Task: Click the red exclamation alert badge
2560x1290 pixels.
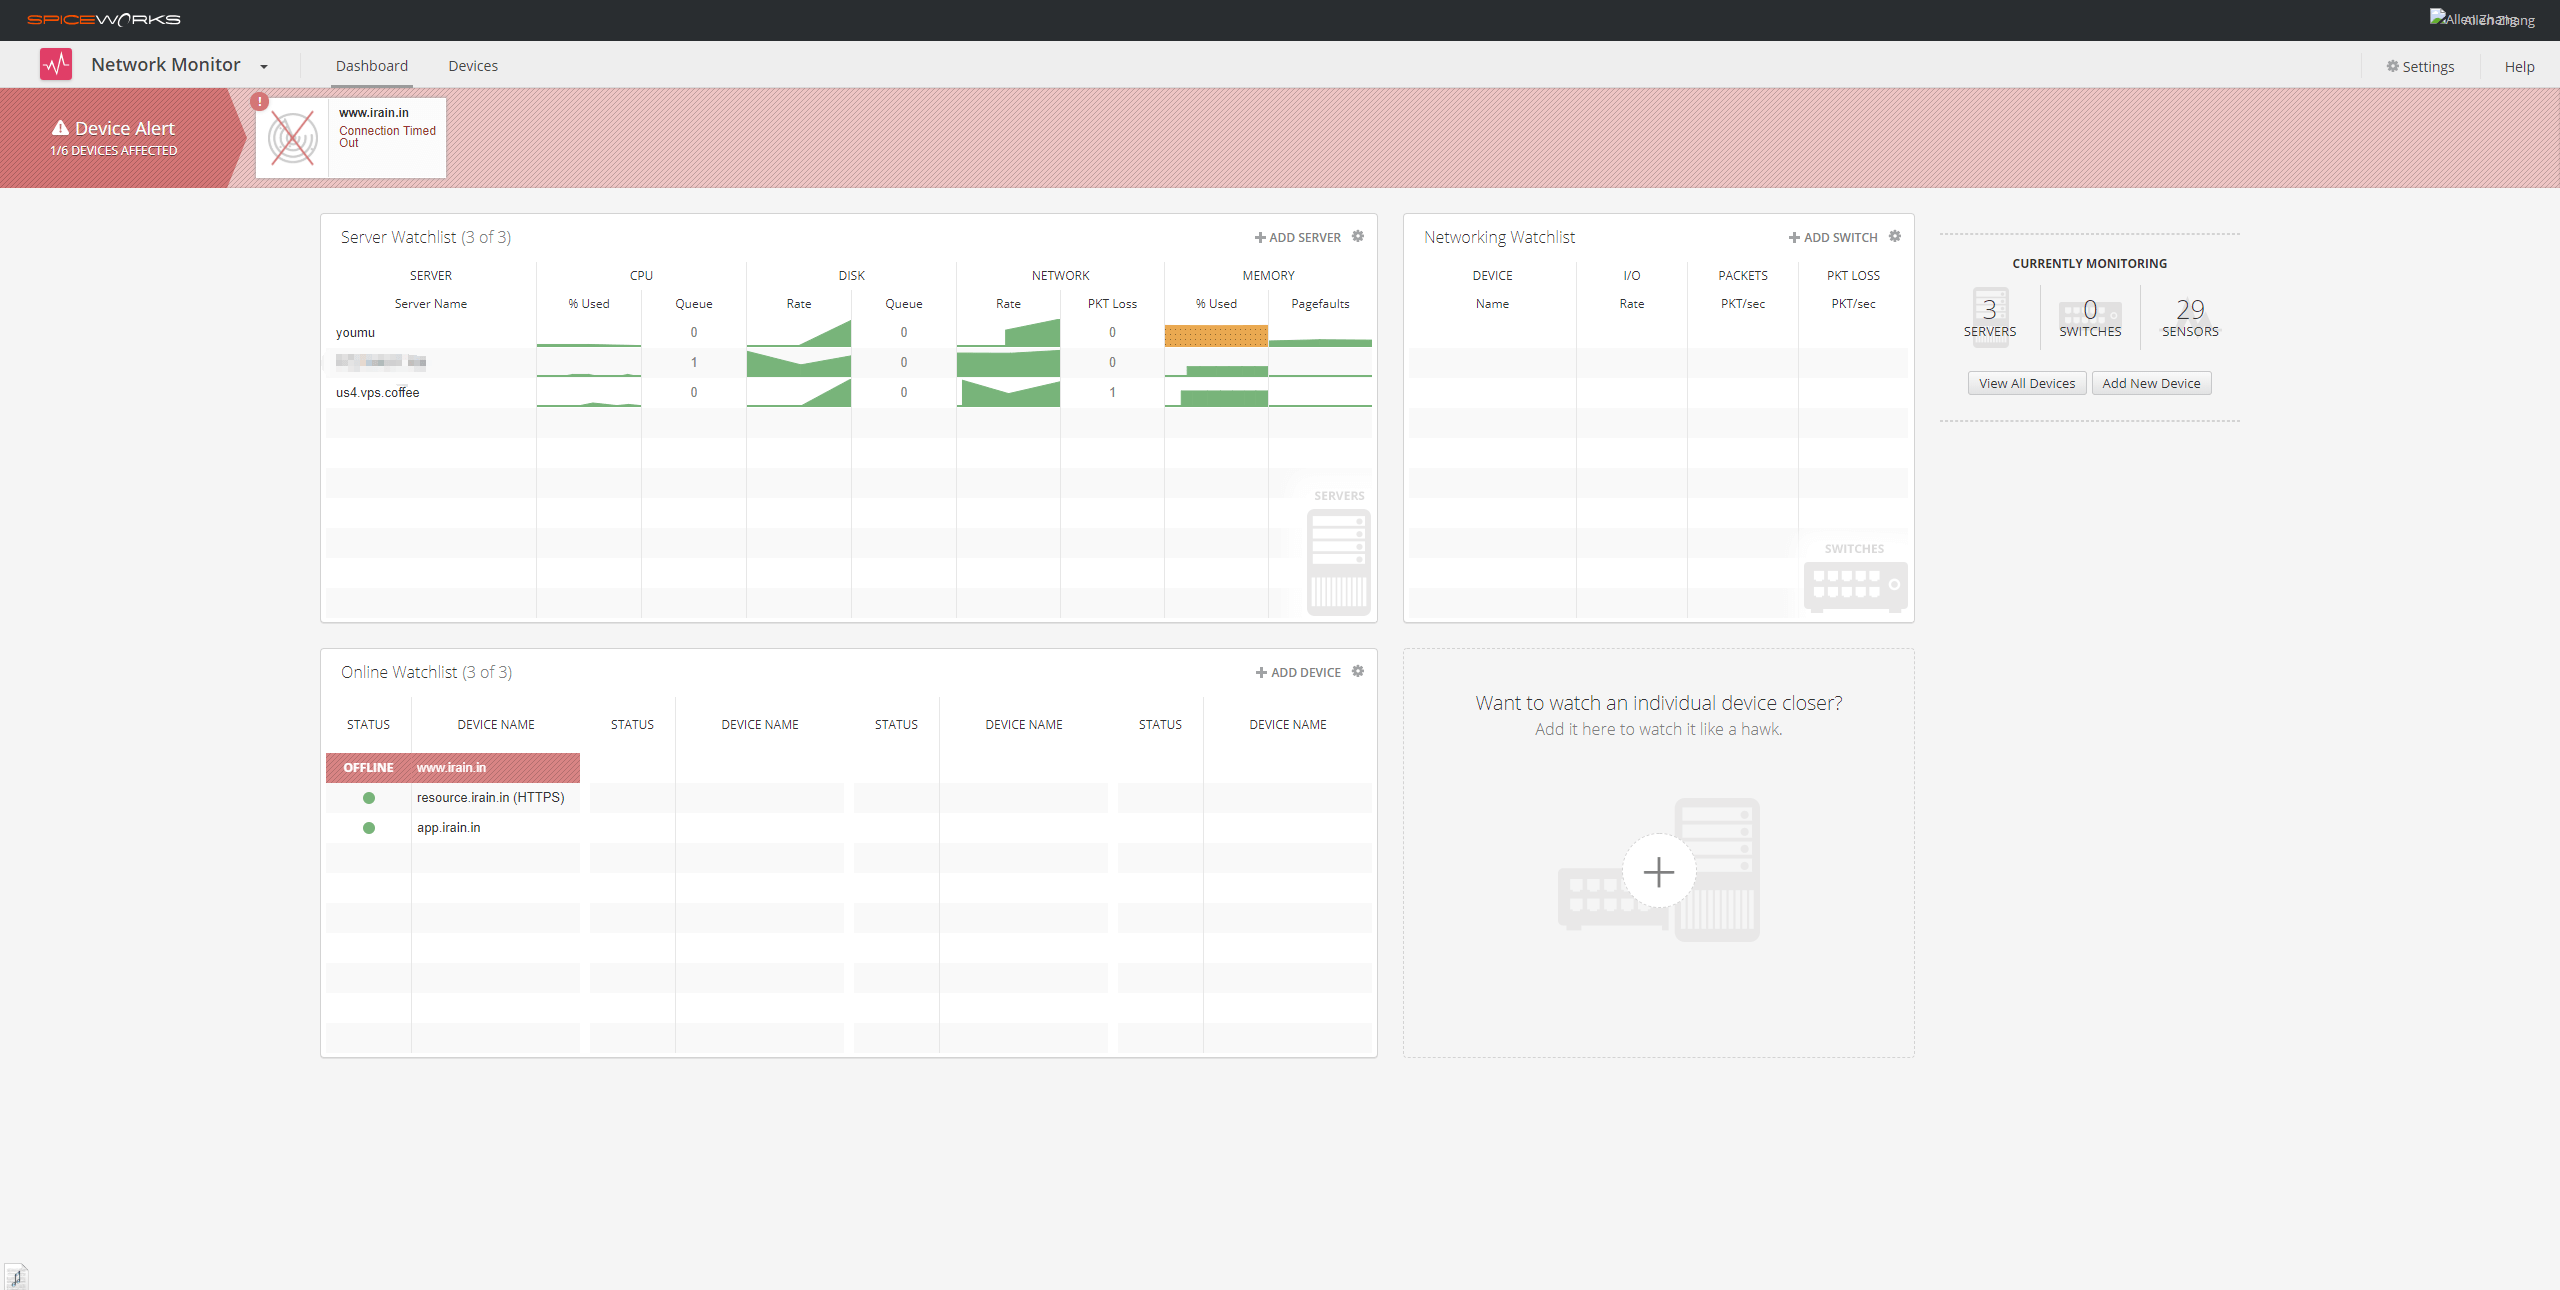Action: [x=260, y=101]
